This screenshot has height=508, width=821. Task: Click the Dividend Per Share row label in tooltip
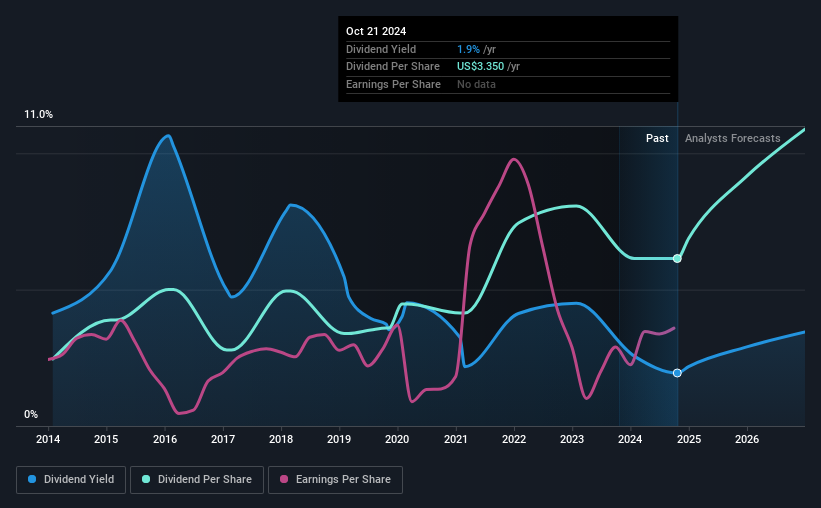[x=393, y=67]
